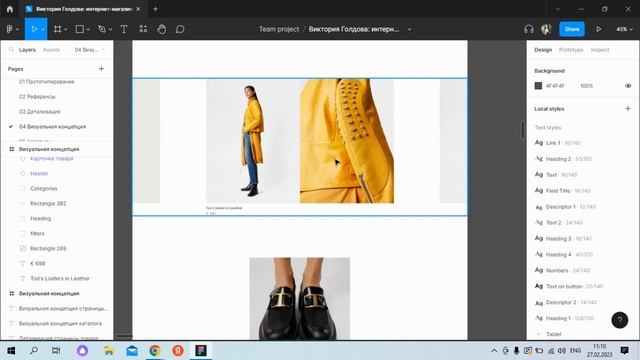
Task: Select the Rectangle 382 layer
Action: point(48,203)
